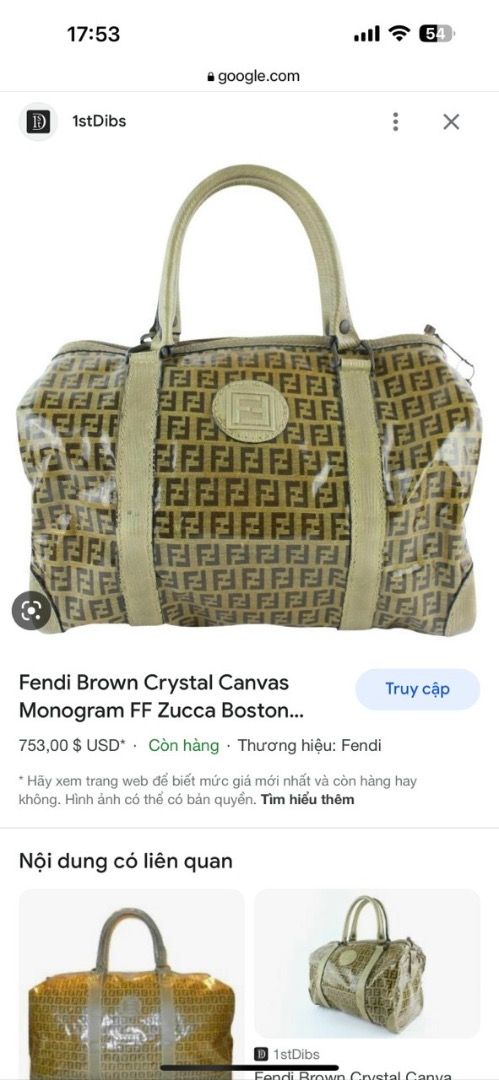The width and height of the screenshot is (499, 1080).
Task: Click the Truy cập button
Action: [418, 689]
